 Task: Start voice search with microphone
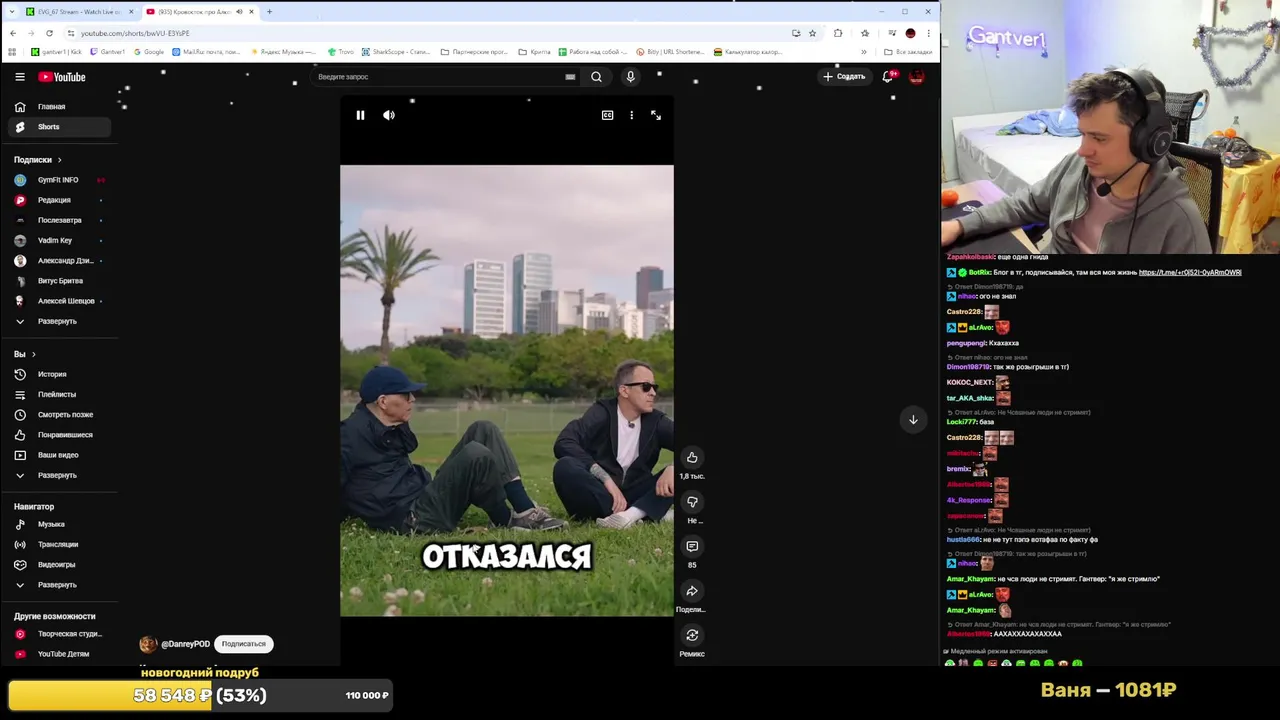(630, 77)
